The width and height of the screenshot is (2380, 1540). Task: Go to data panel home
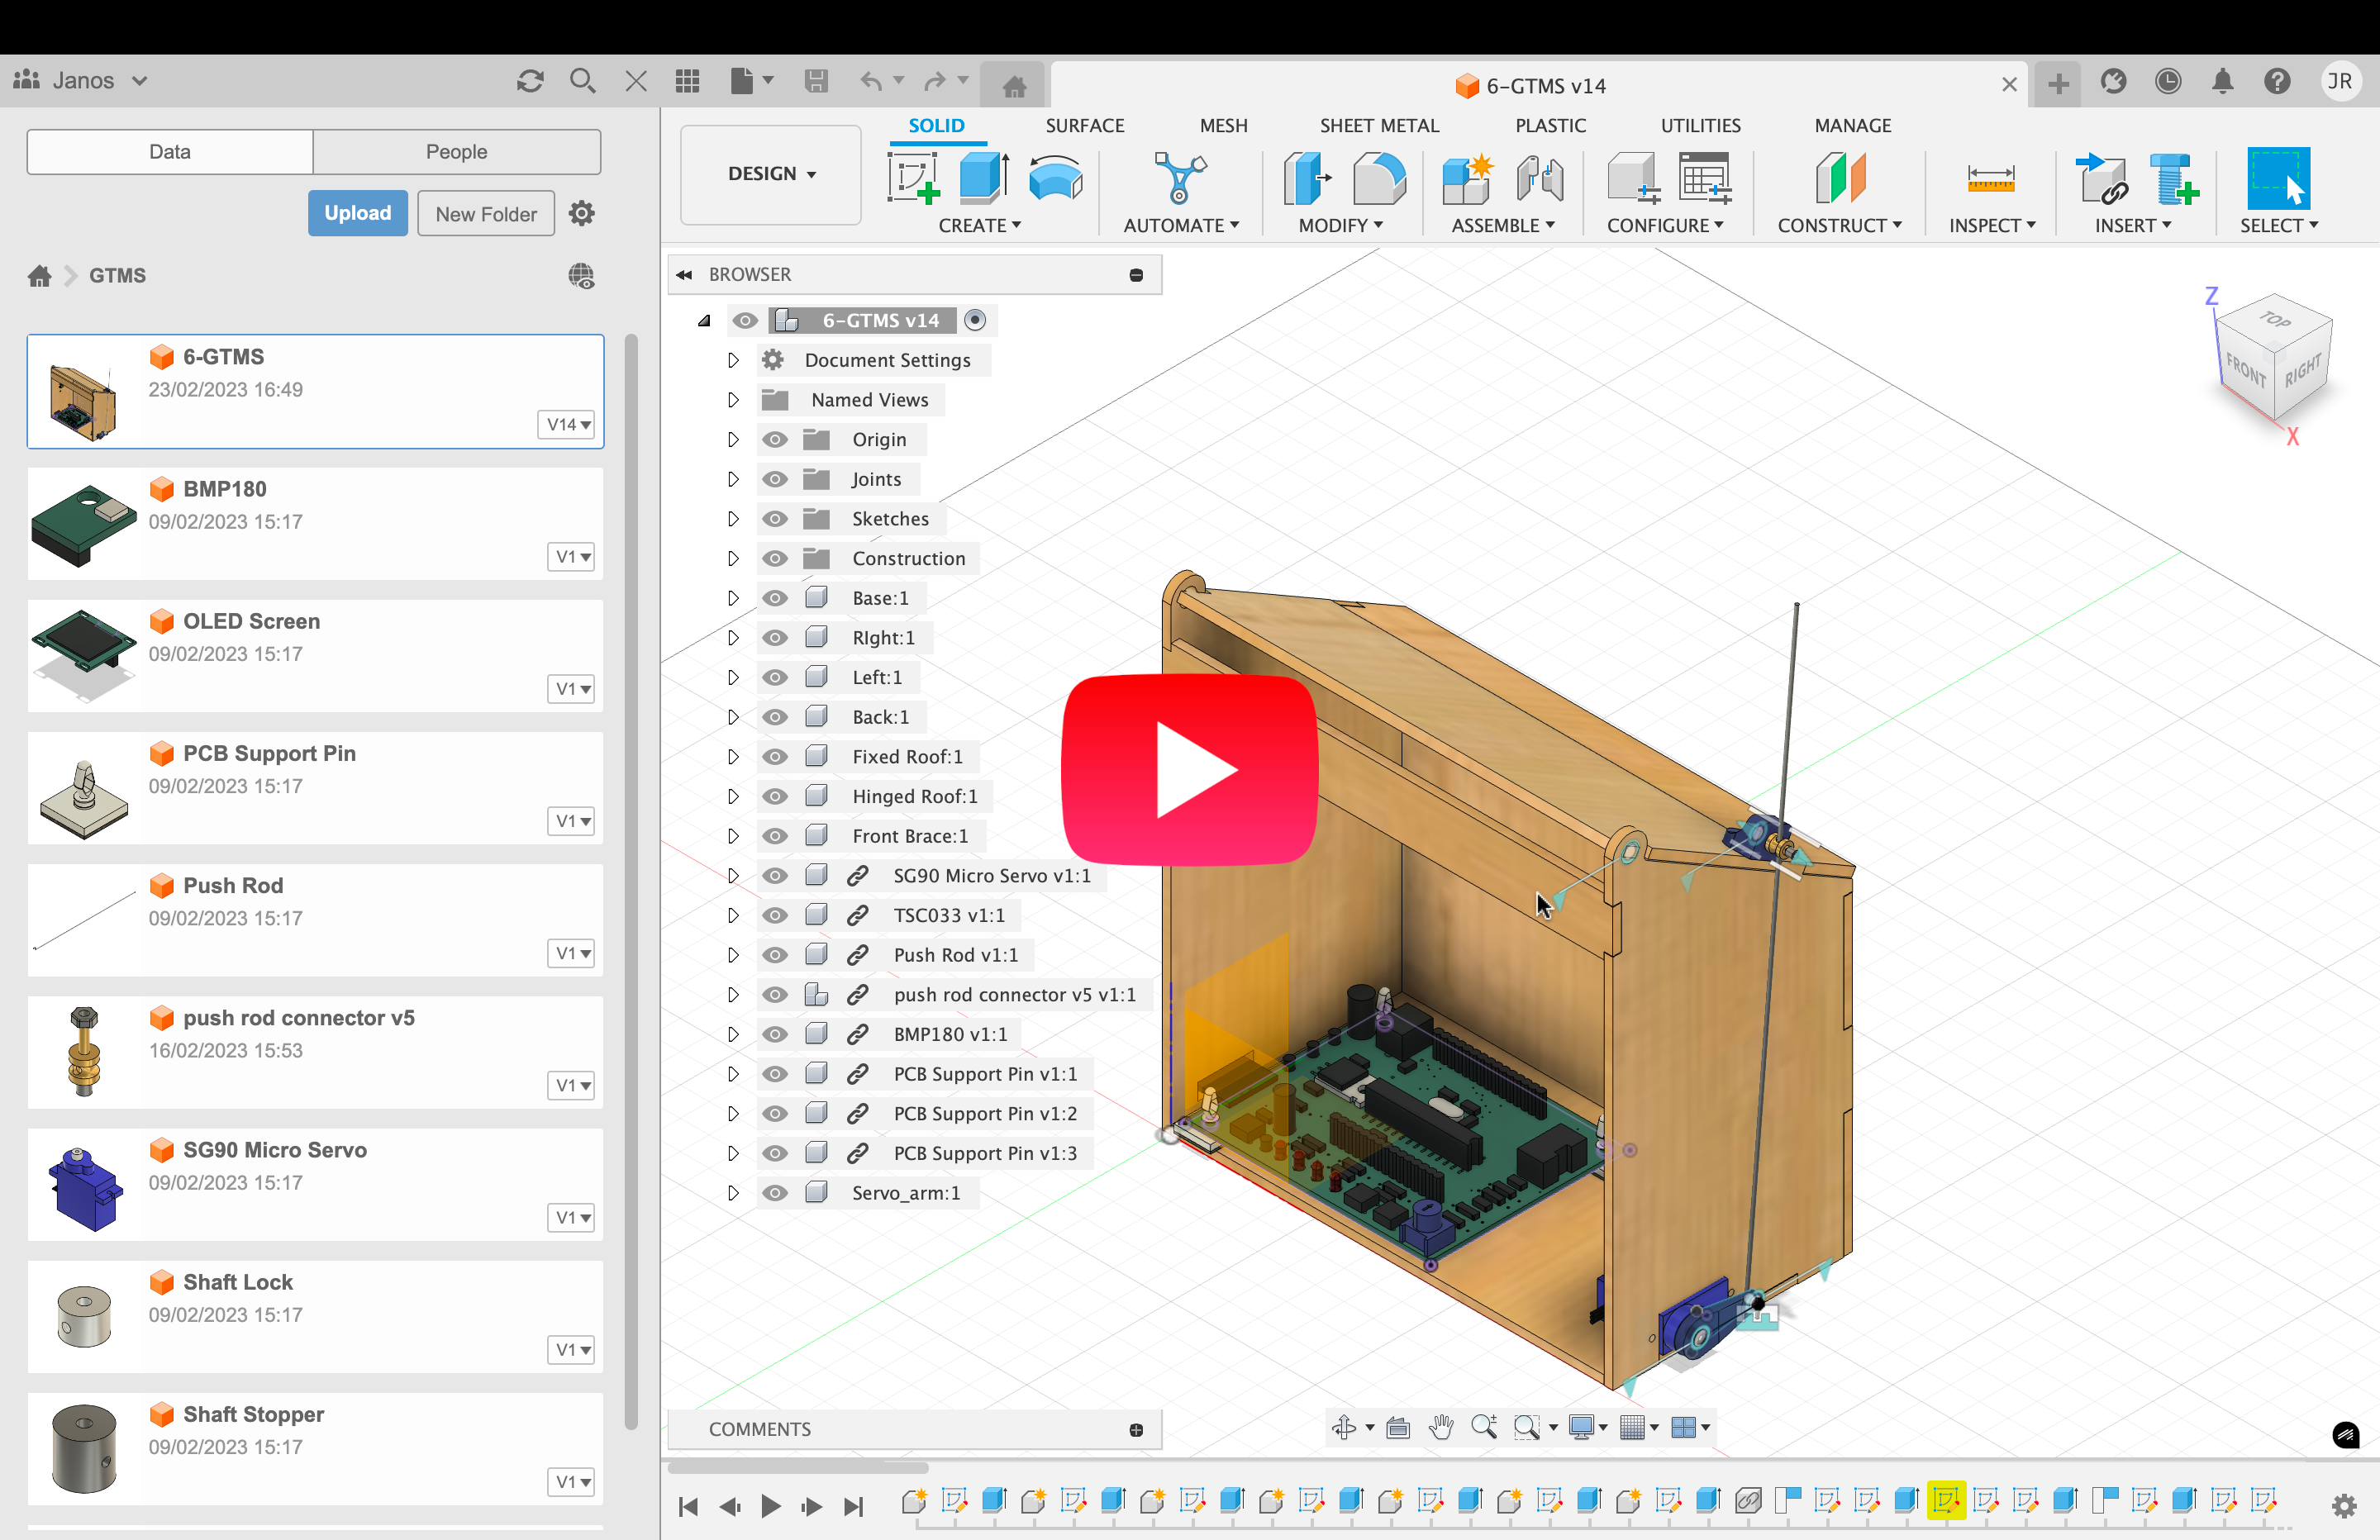click(39, 275)
